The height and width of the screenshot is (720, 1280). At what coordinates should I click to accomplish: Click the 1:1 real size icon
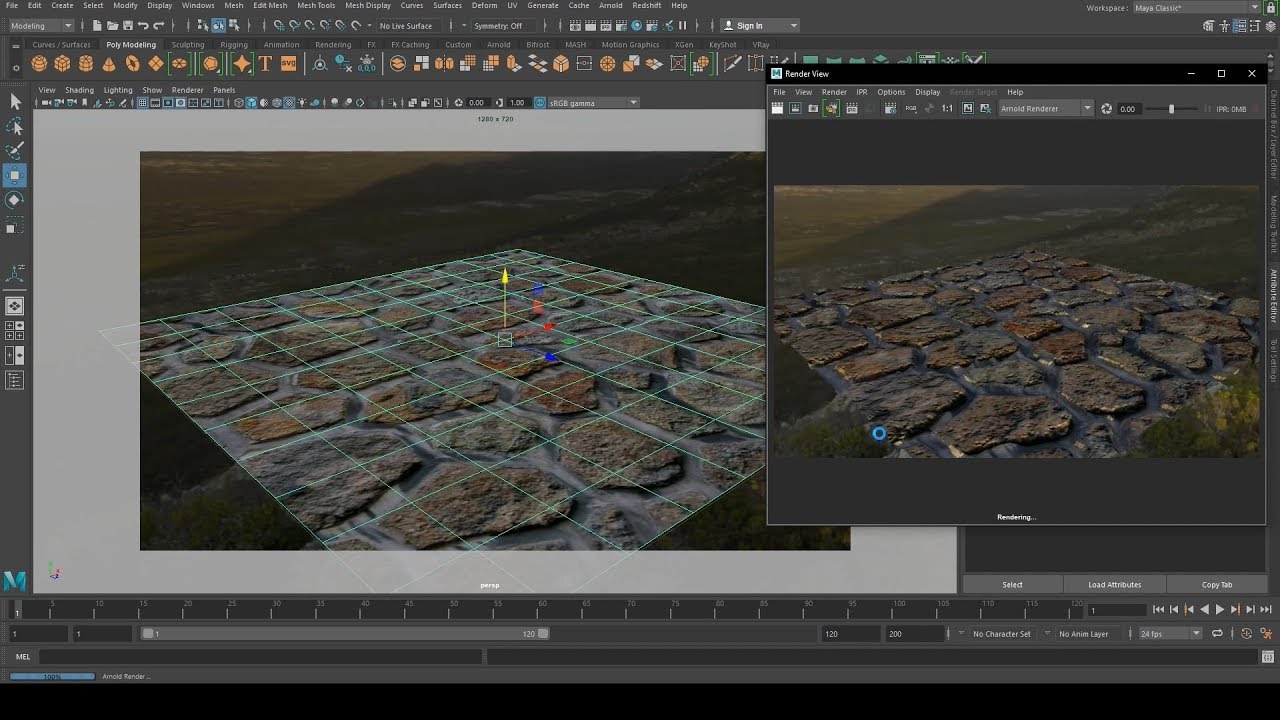coord(947,108)
